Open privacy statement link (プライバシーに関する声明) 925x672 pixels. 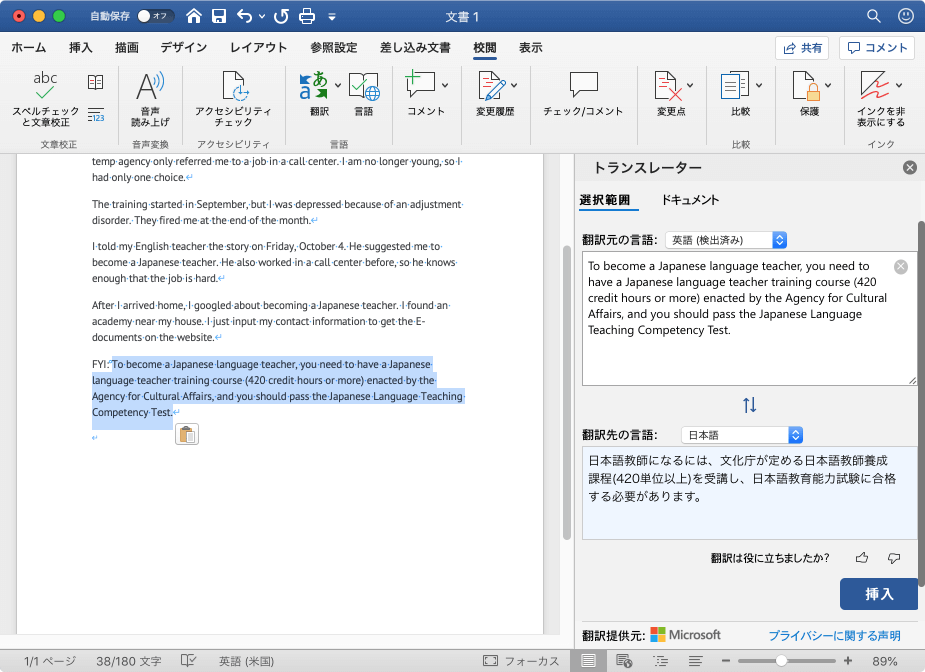[x=834, y=635]
